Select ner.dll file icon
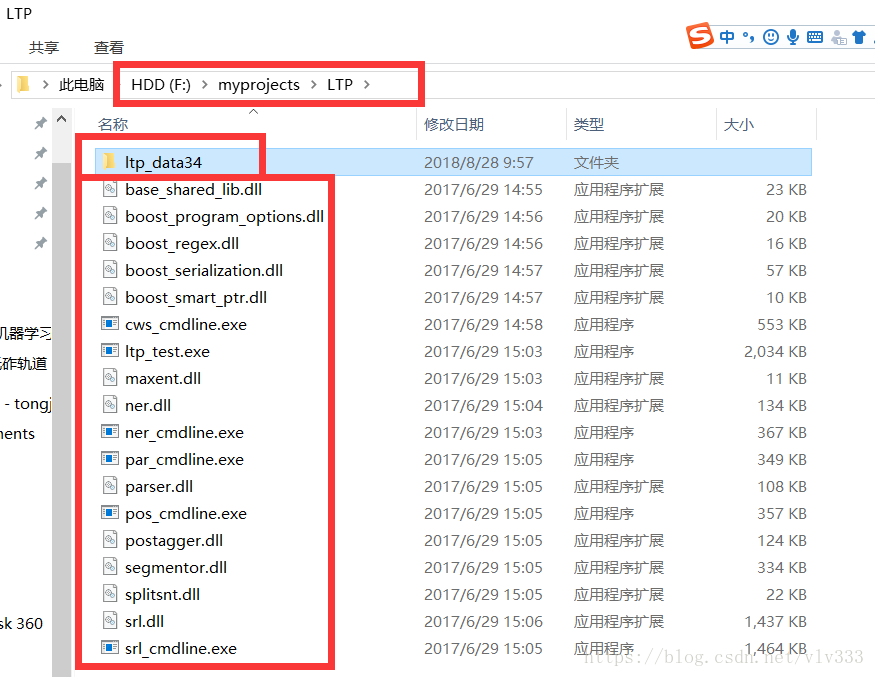 [110, 405]
